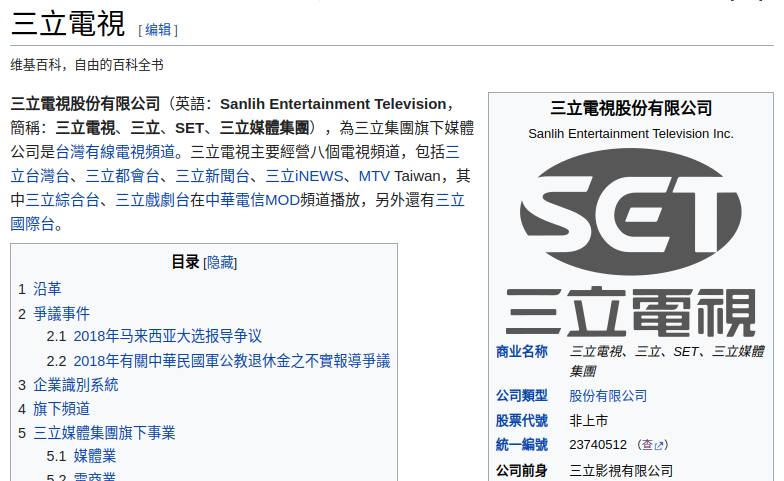
Task: Click the 编辑 link beside the title
Action: (158, 30)
